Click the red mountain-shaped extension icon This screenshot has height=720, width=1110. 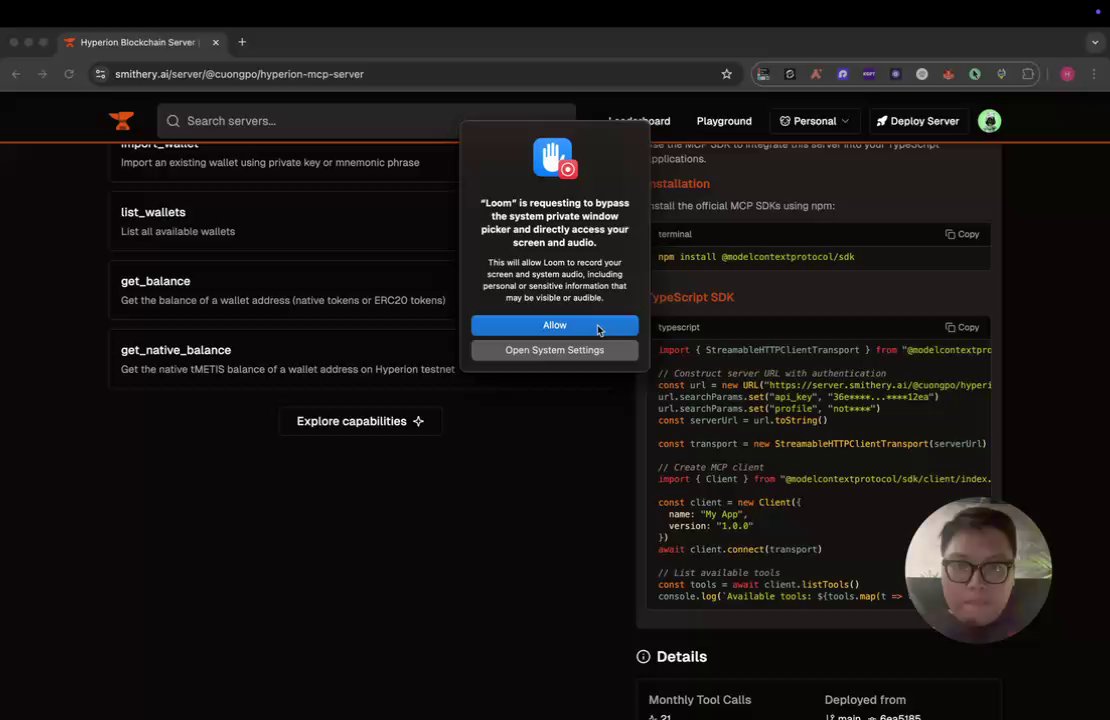[816, 74]
